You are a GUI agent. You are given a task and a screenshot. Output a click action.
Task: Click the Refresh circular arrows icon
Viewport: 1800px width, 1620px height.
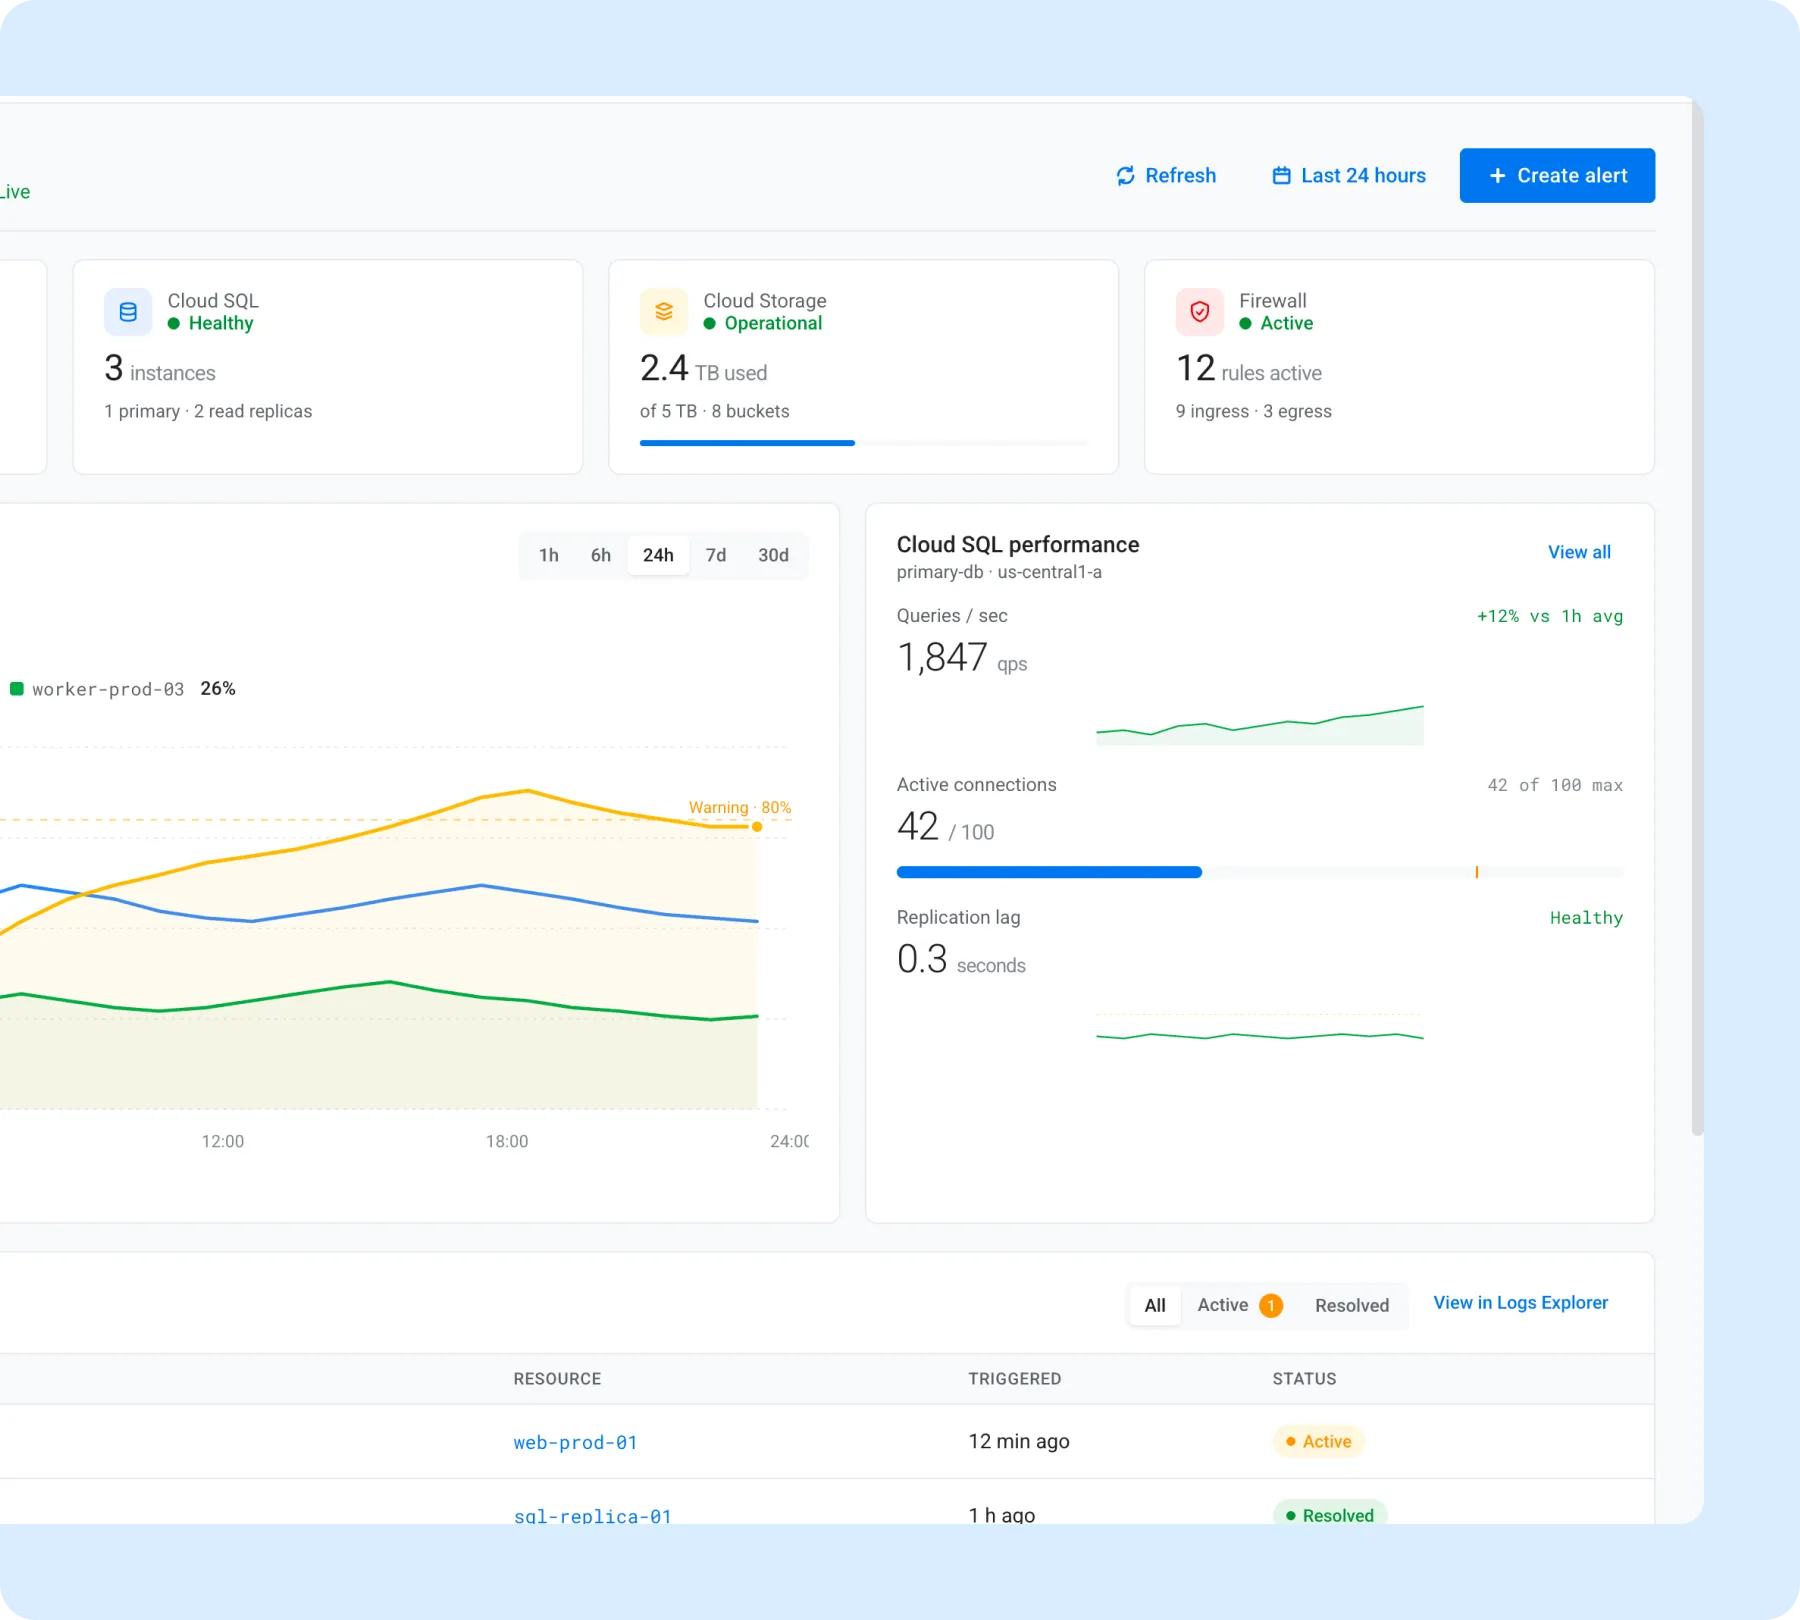click(x=1125, y=176)
